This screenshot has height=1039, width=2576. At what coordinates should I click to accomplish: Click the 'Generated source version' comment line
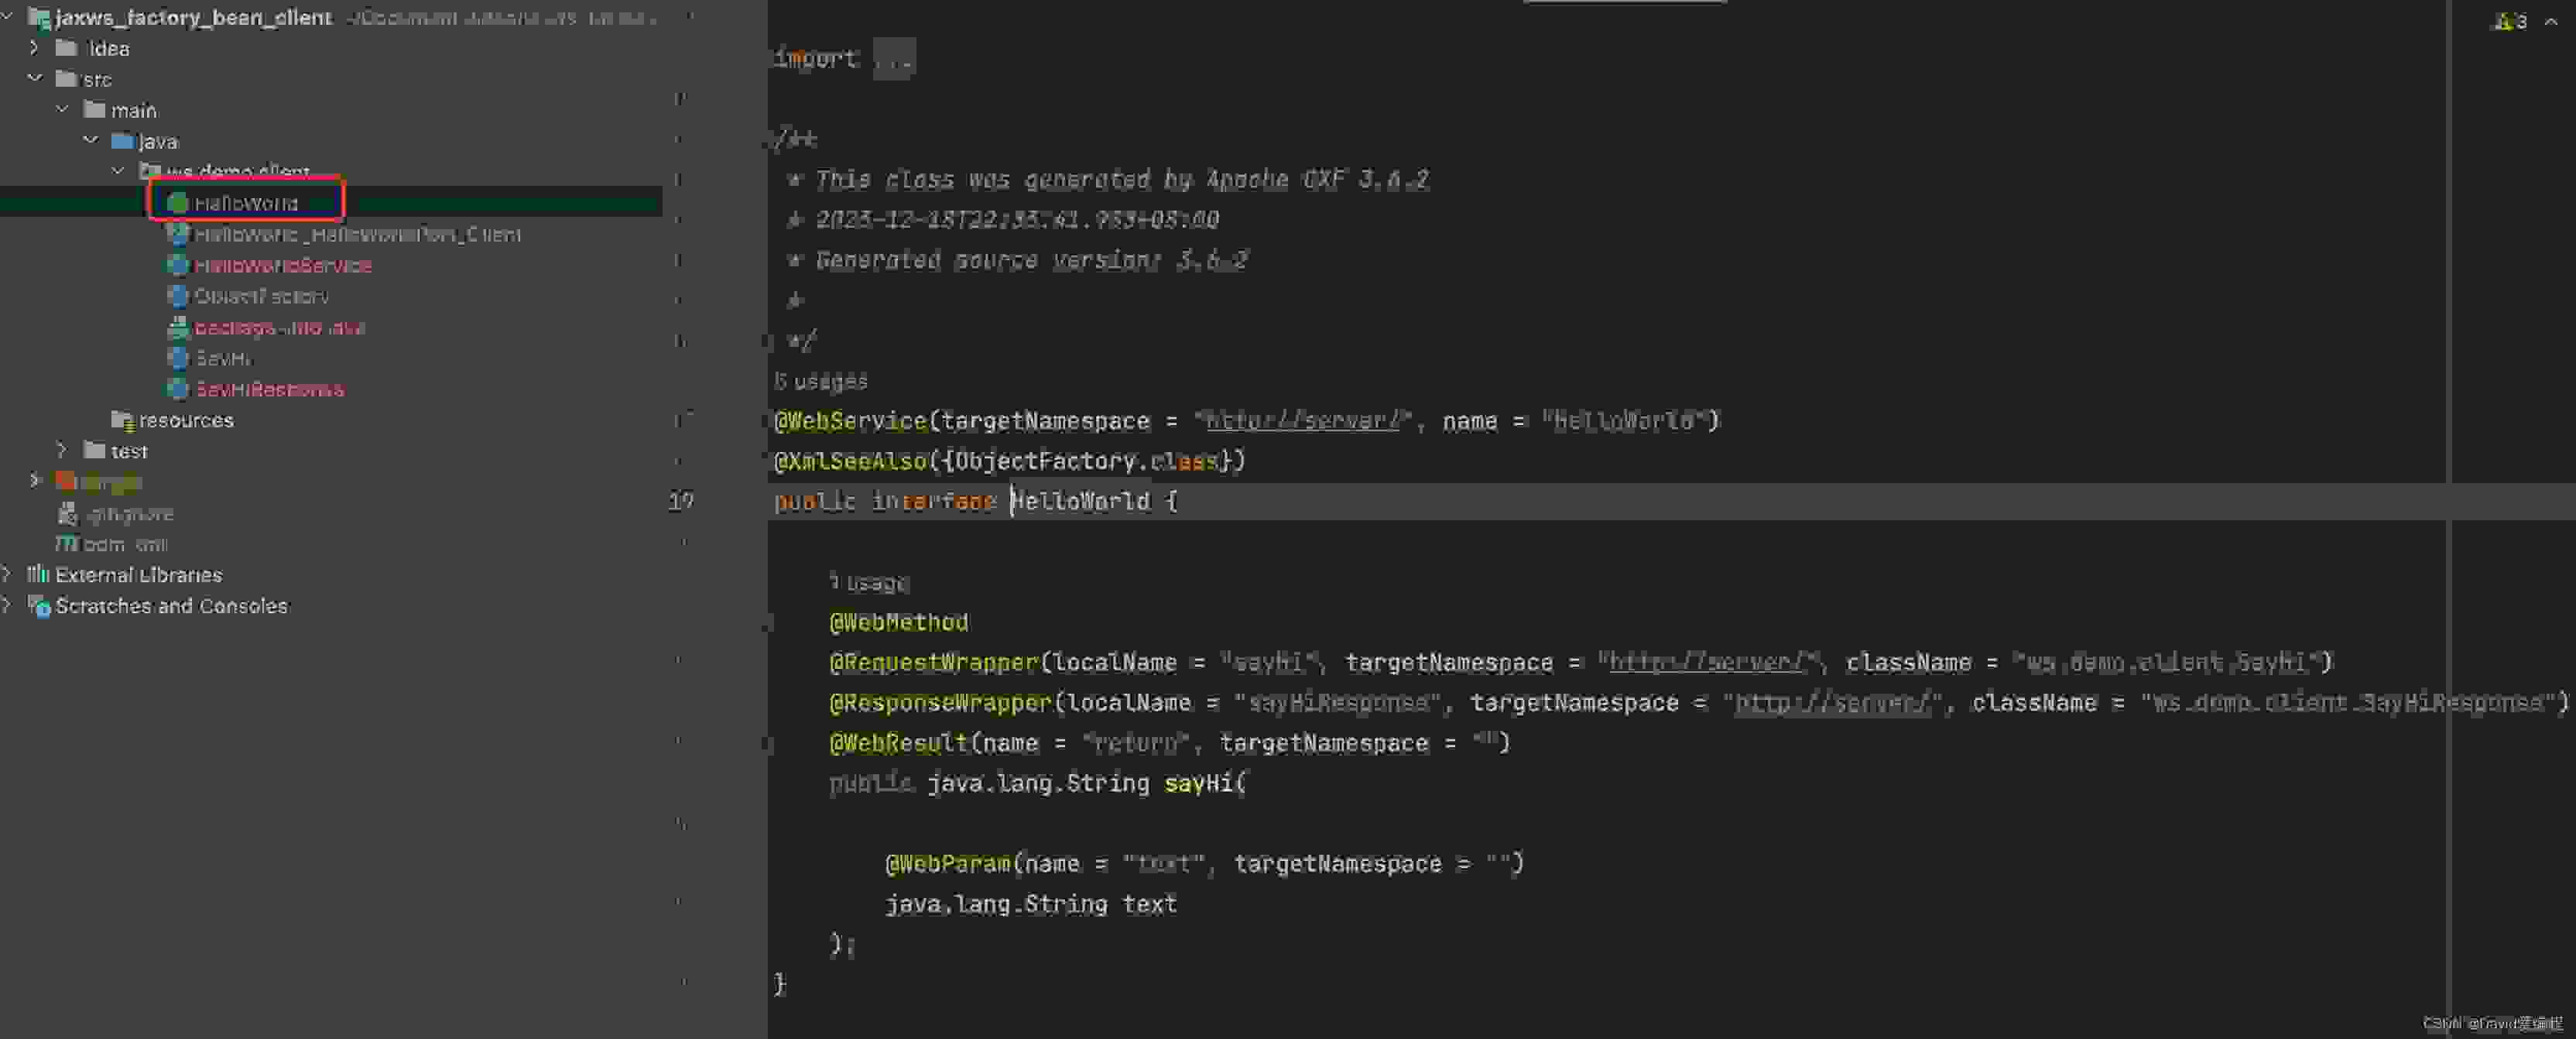tap(1018, 260)
